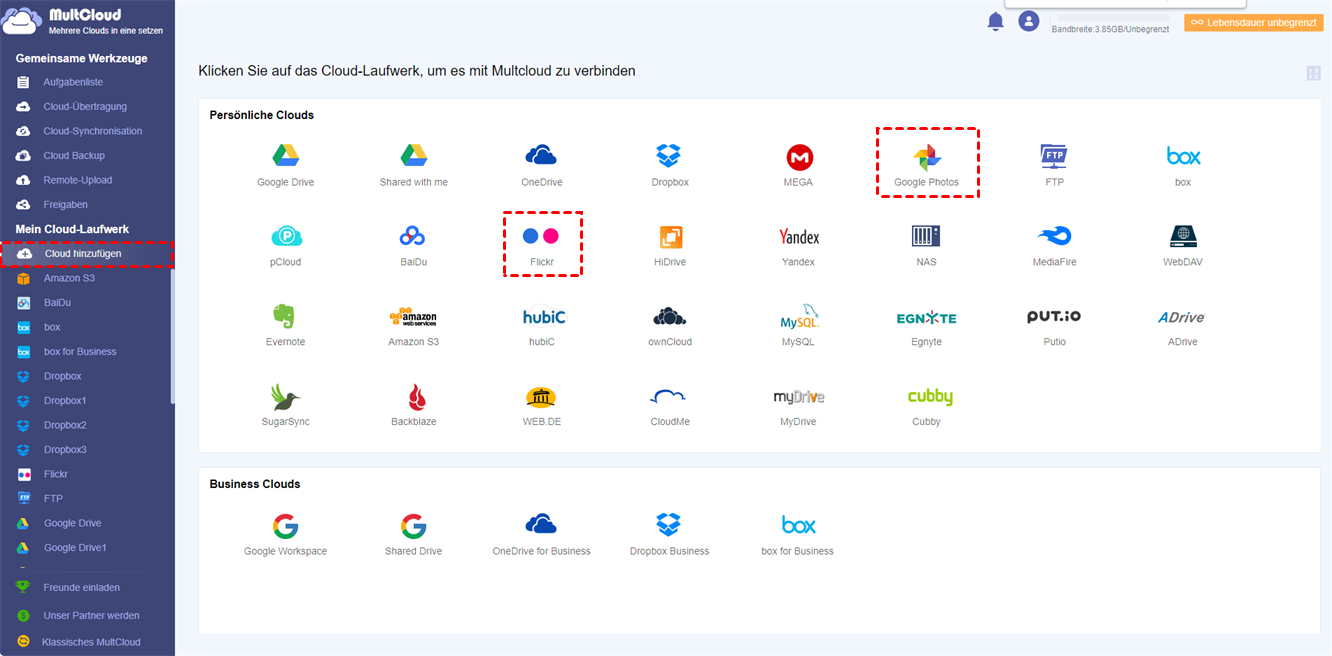This screenshot has height=656, width=1332.
Task: Select the Cubby cloud icon
Action: [x=930, y=397]
